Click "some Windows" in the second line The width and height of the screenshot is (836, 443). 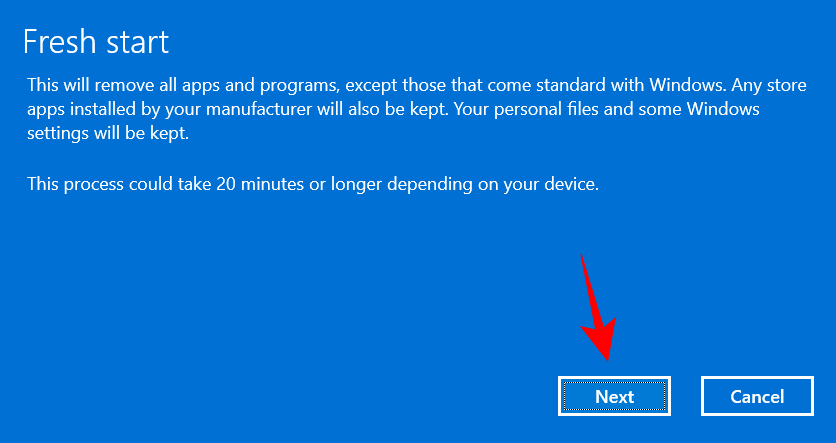point(708,109)
